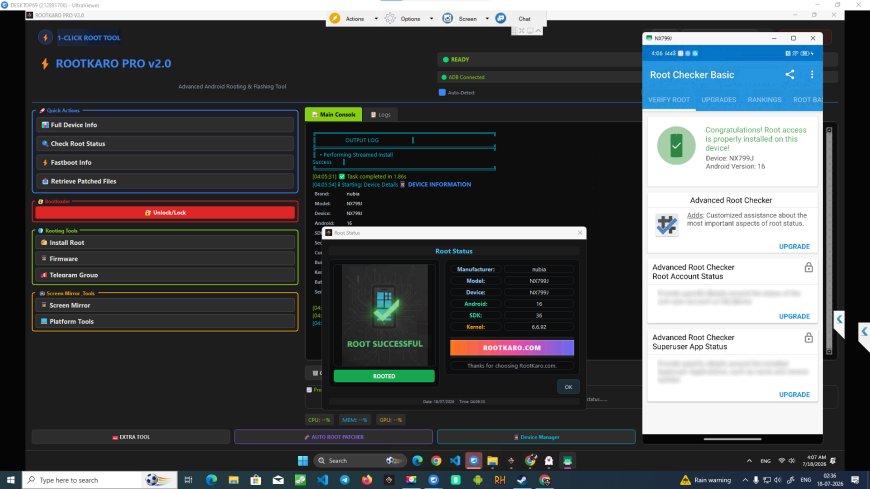Click lock icon beside Root Account Status
Screen dimensions: 870x489
pyautogui.click(x=808, y=268)
